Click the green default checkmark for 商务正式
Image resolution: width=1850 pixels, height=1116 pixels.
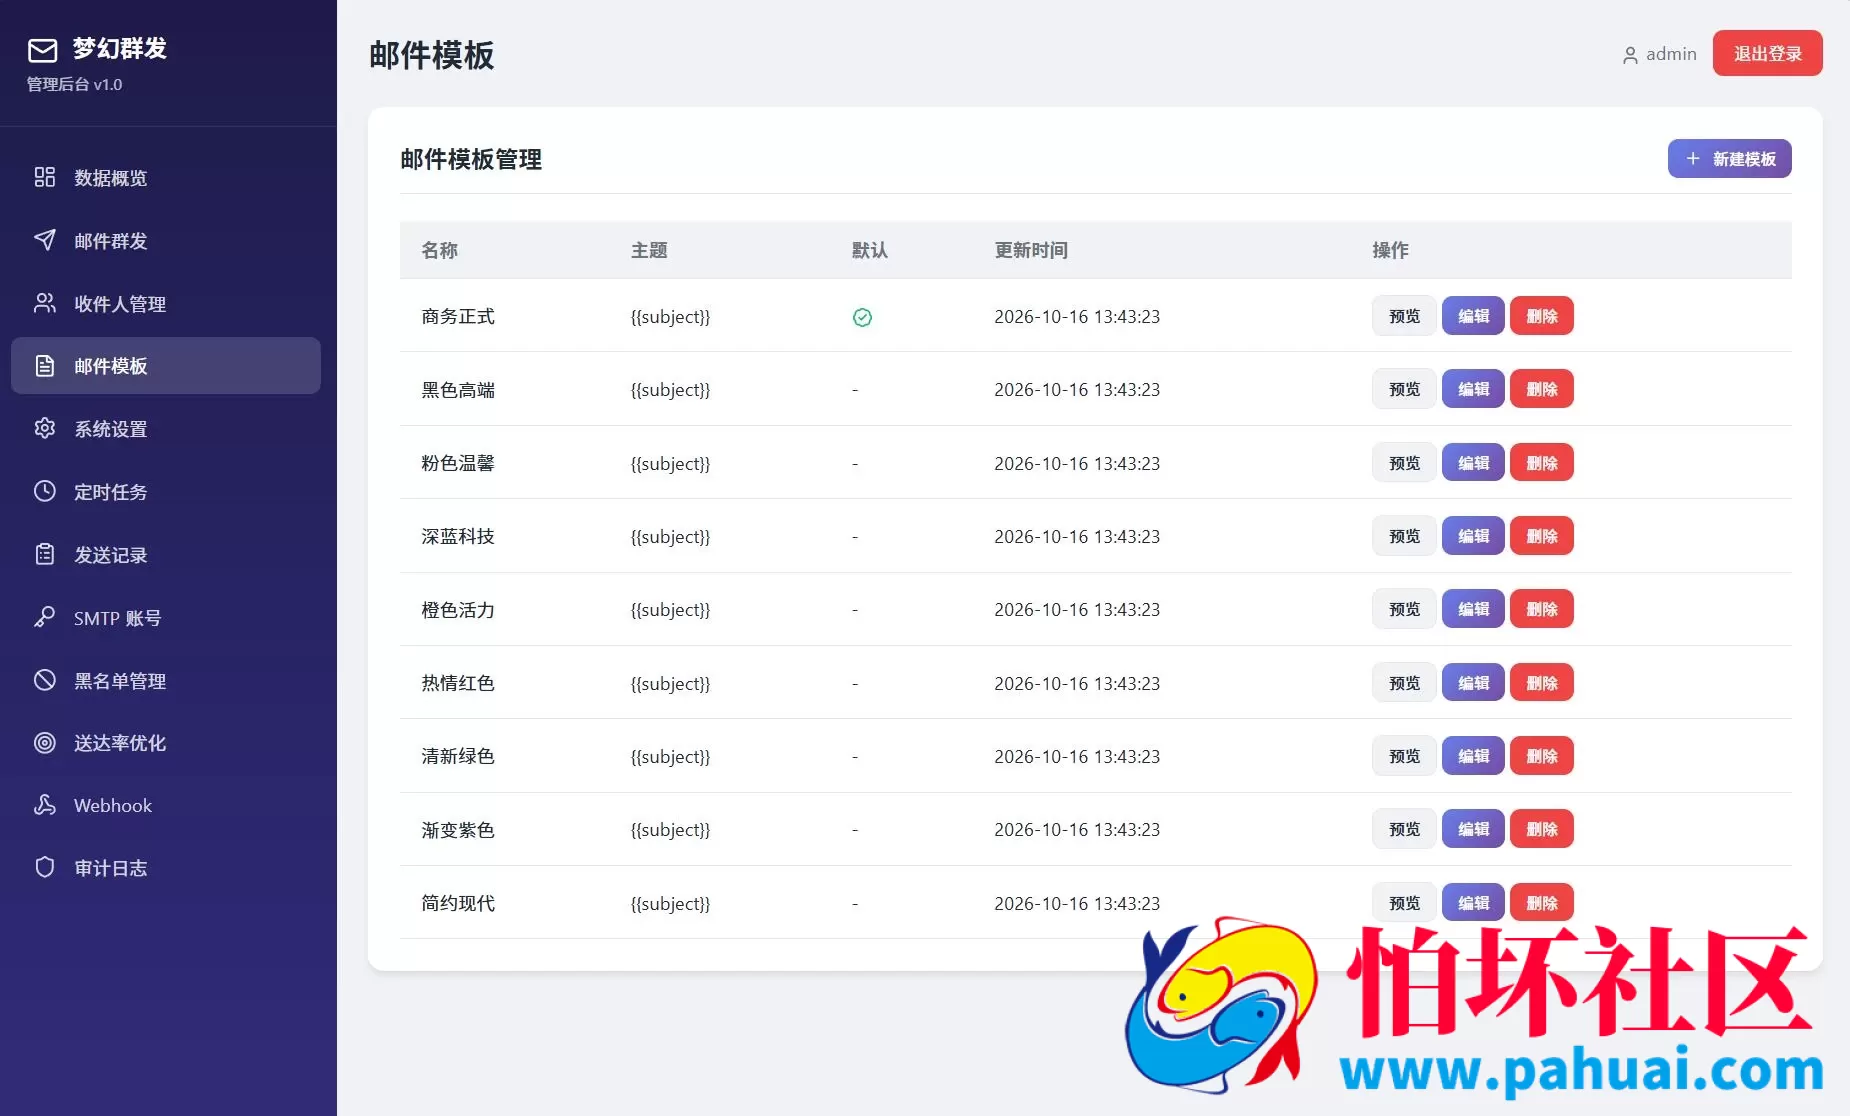862,317
